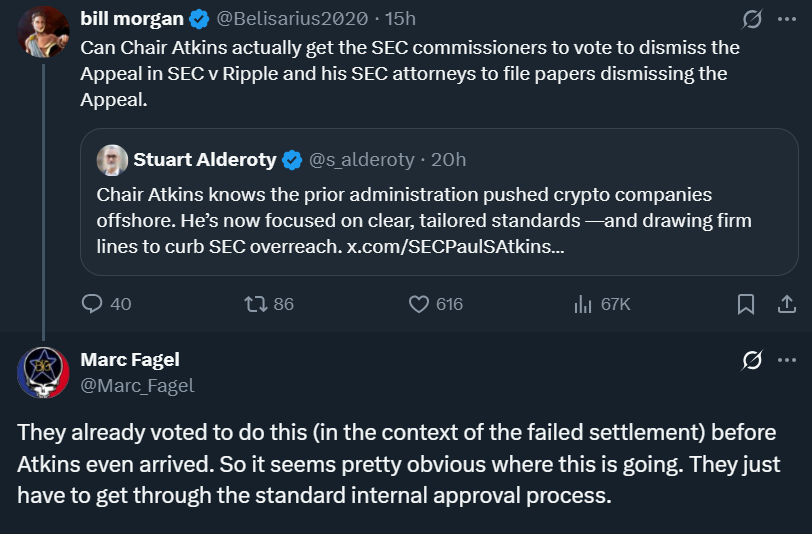
Task: Open bill morgan's profile picture
Action: (x=43, y=32)
